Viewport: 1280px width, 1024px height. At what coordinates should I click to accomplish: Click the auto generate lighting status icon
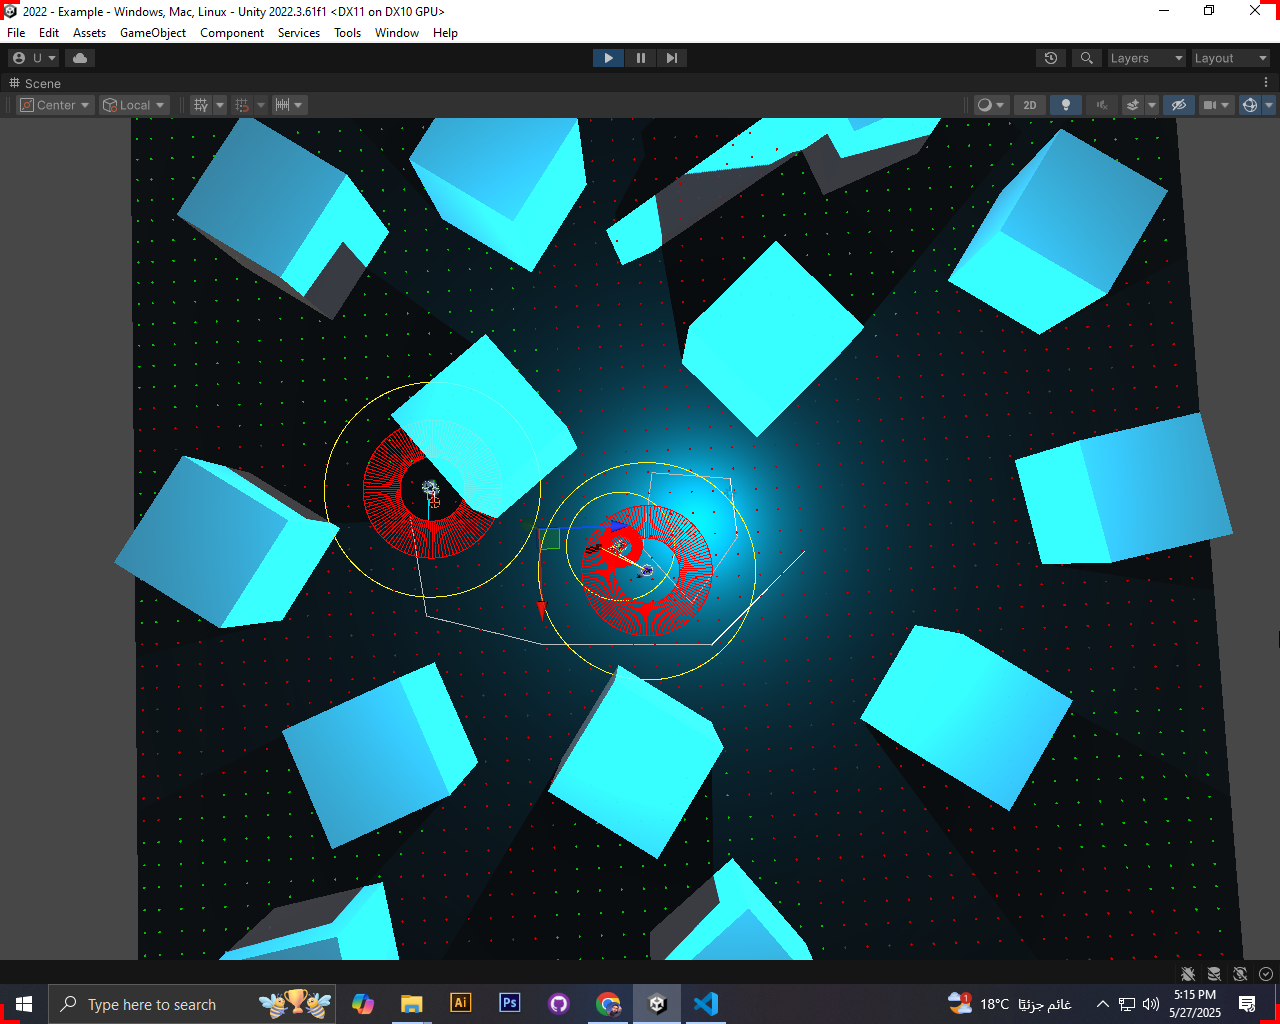click(x=1240, y=973)
